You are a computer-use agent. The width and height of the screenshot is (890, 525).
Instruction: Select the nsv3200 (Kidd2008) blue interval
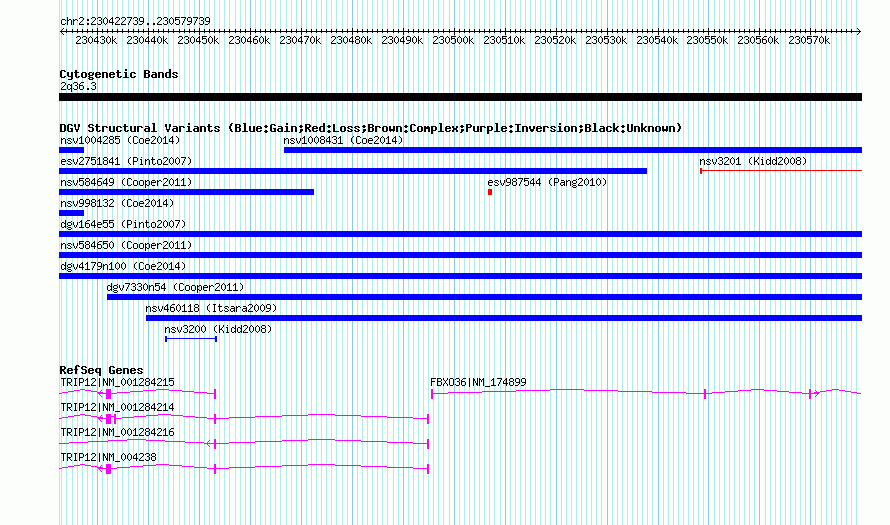191,339
